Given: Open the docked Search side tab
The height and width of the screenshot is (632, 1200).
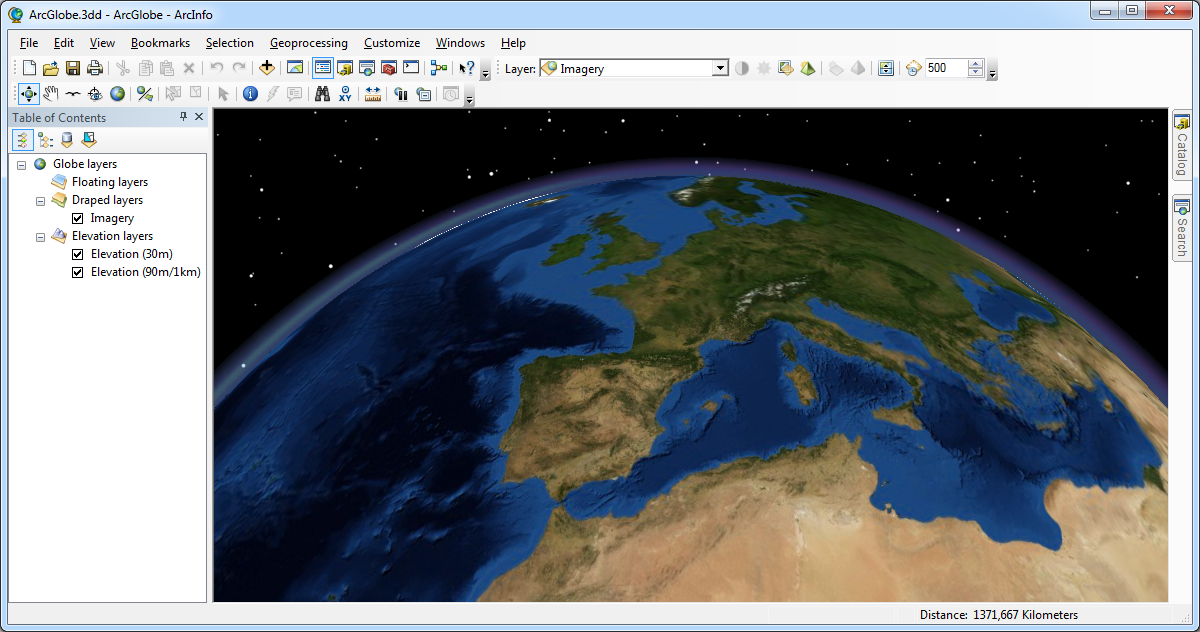Looking at the screenshot, I should tap(1181, 228).
